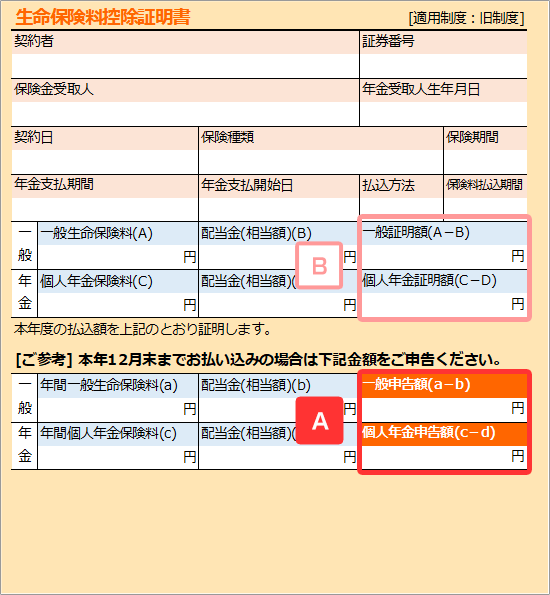Click the 年金支払開始日 label
This screenshot has width=550, height=595.
tap(247, 185)
